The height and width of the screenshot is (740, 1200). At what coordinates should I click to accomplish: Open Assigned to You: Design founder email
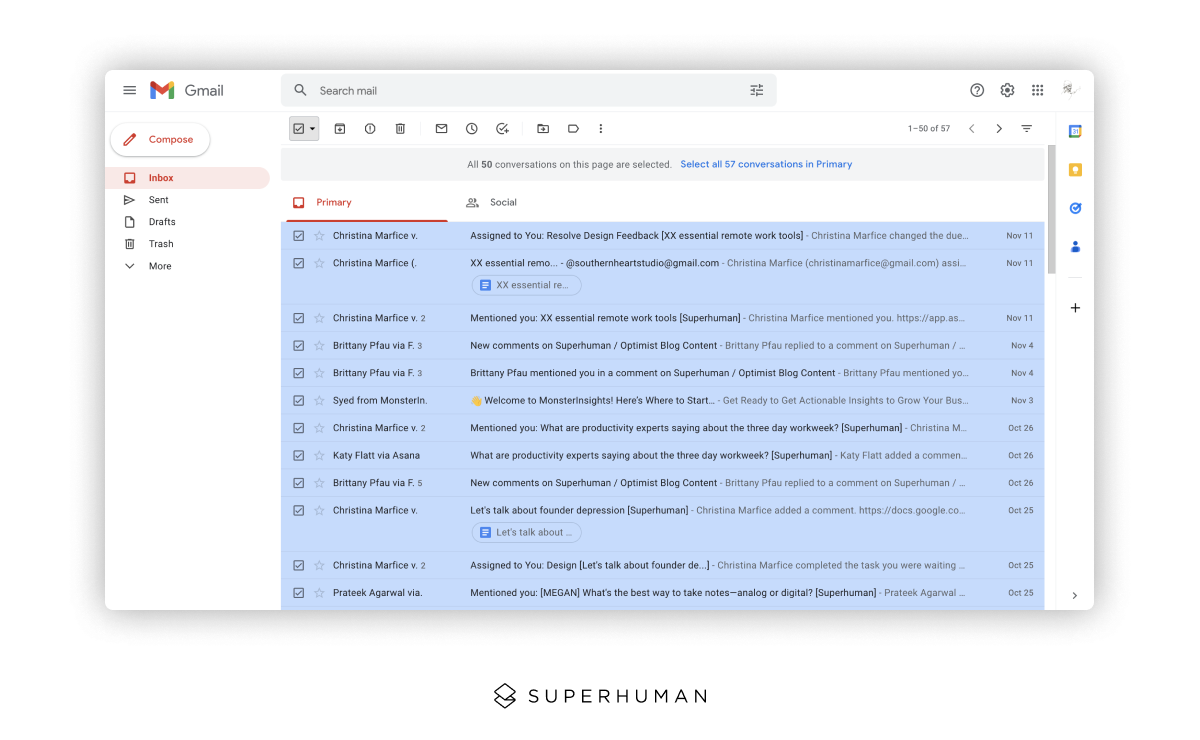click(x=662, y=565)
